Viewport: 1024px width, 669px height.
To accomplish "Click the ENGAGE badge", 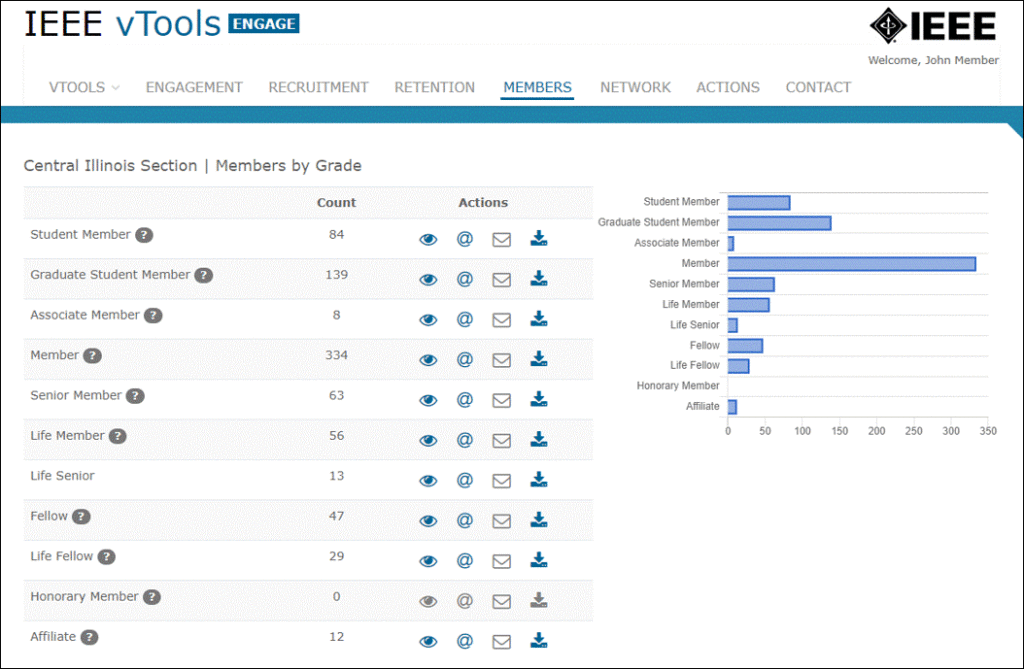I will (262, 23).
